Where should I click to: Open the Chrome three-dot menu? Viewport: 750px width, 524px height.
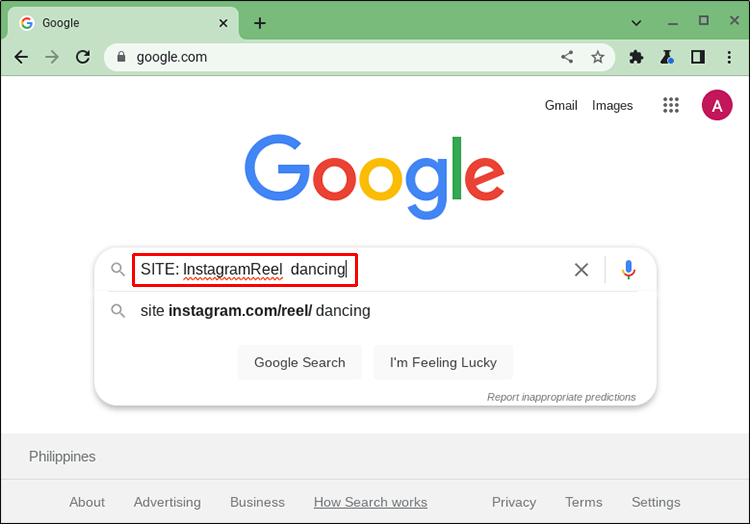click(729, 57)
